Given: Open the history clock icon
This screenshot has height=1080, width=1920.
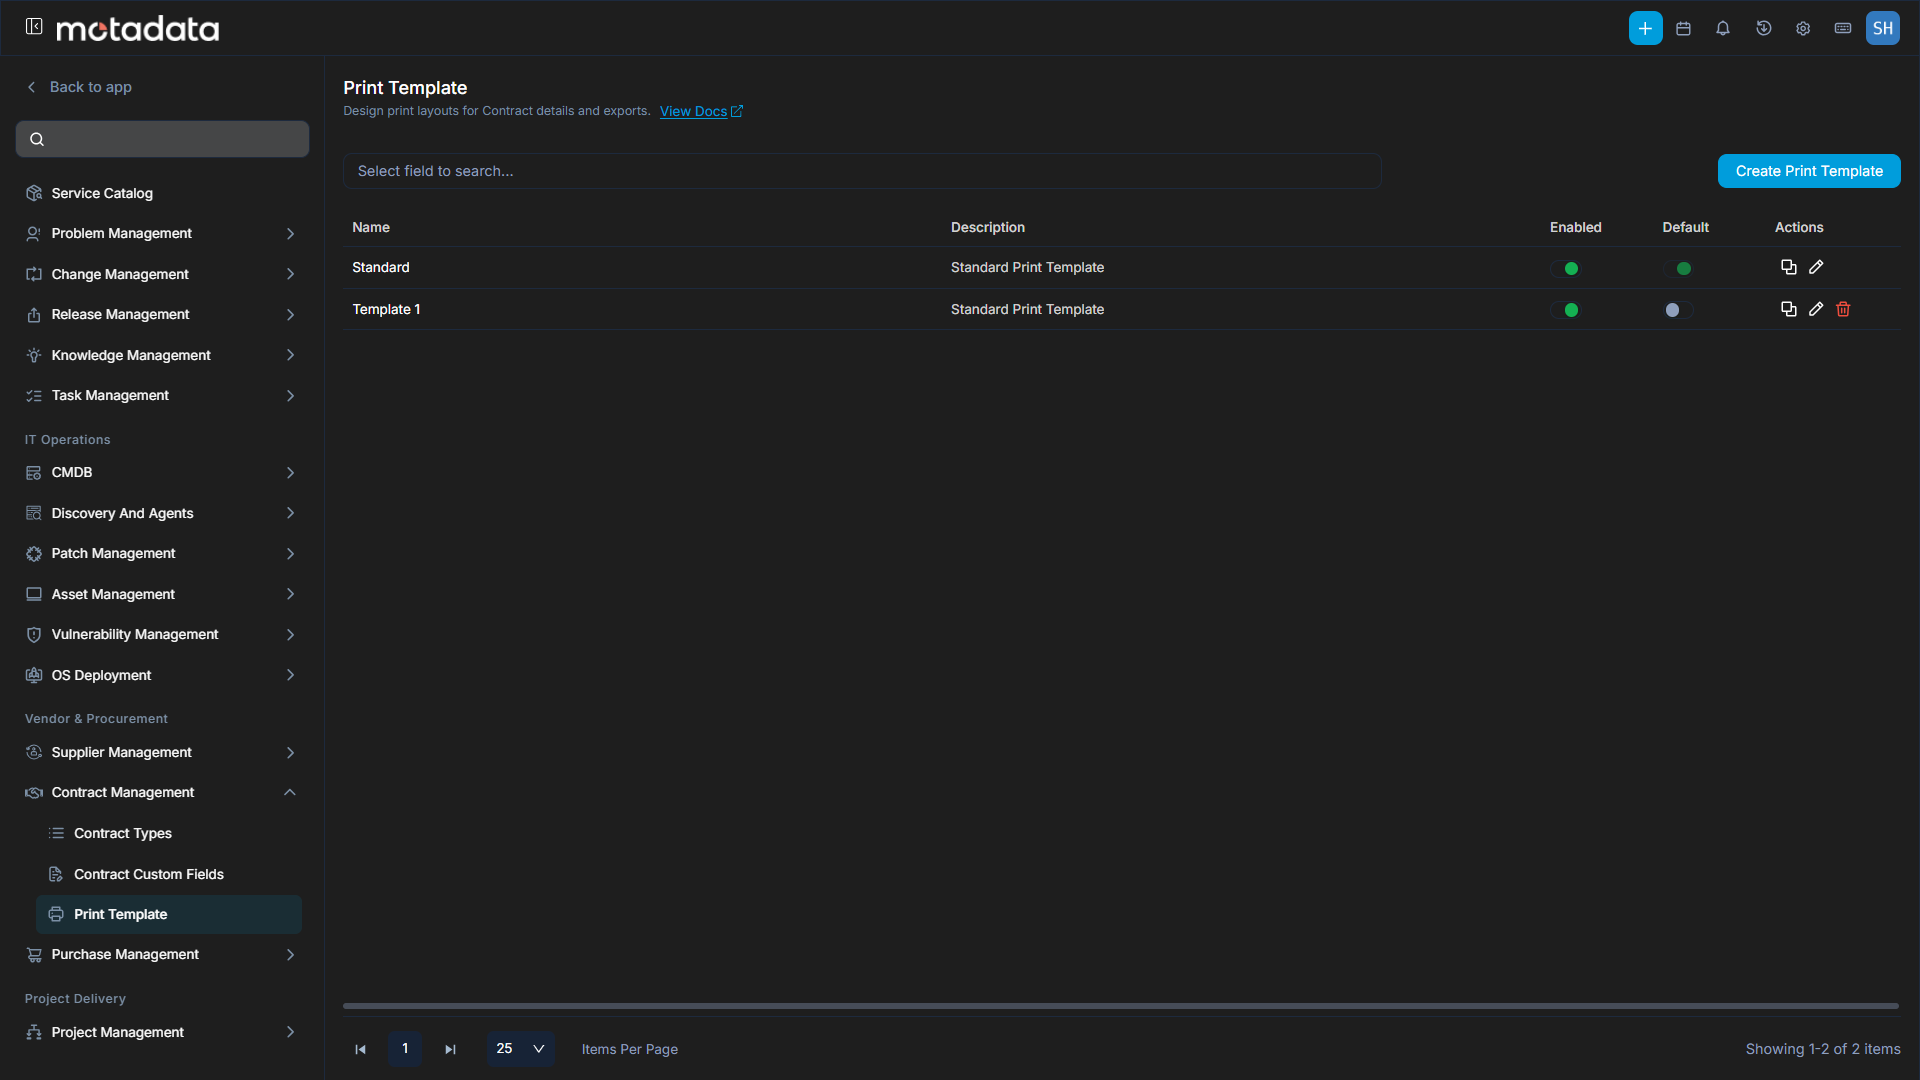Looking at the screenshot, I should coord(1764,28).
